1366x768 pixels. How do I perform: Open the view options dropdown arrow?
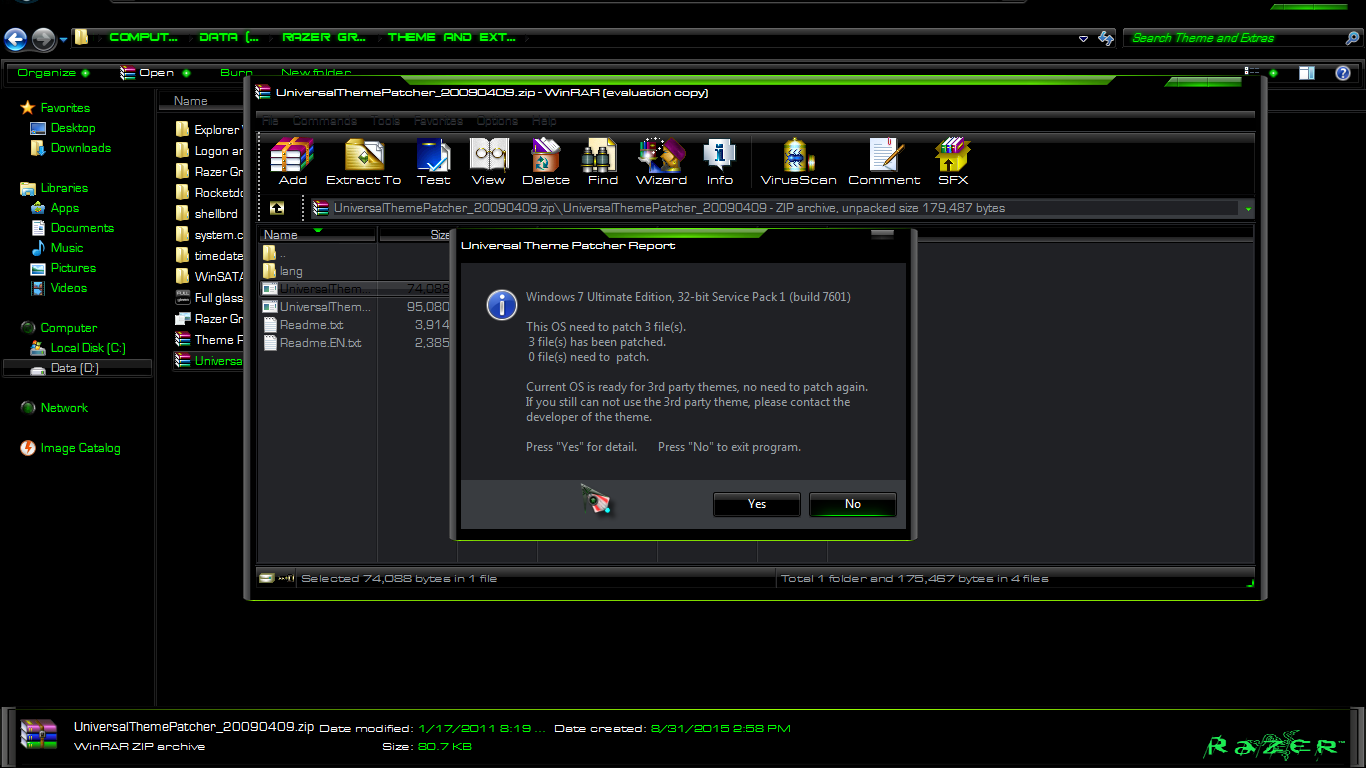[1273, 73]
